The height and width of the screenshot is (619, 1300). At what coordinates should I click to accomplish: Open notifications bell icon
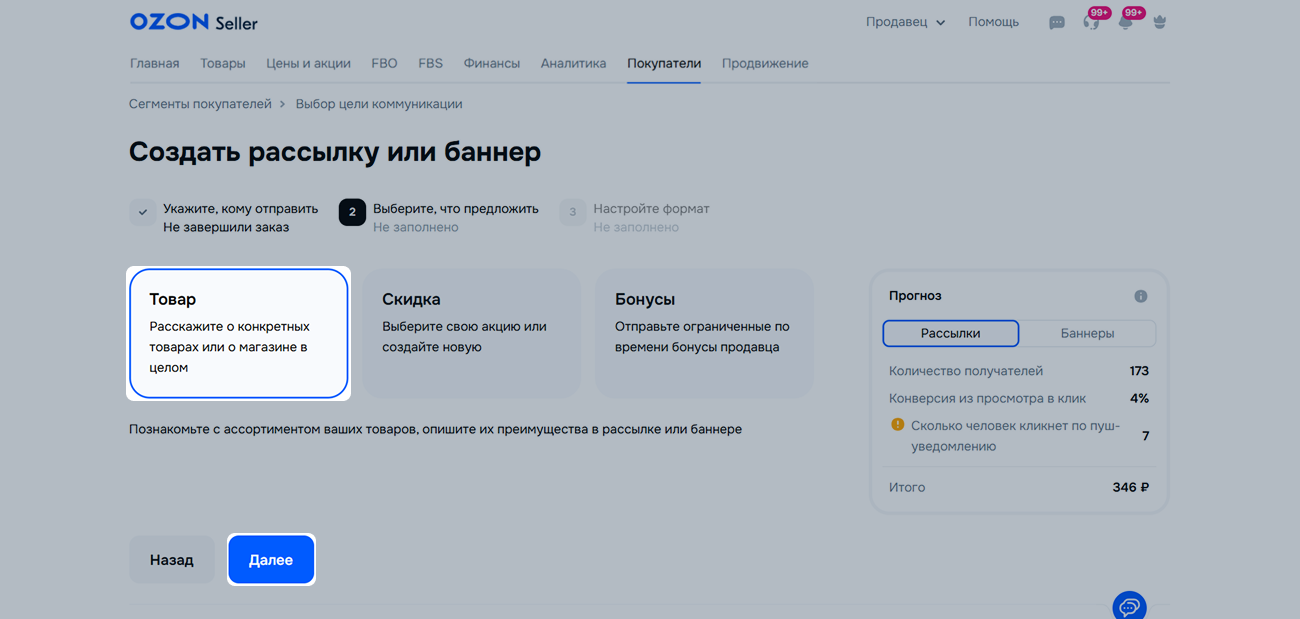pyautogui.click(x=1125, y=23)
